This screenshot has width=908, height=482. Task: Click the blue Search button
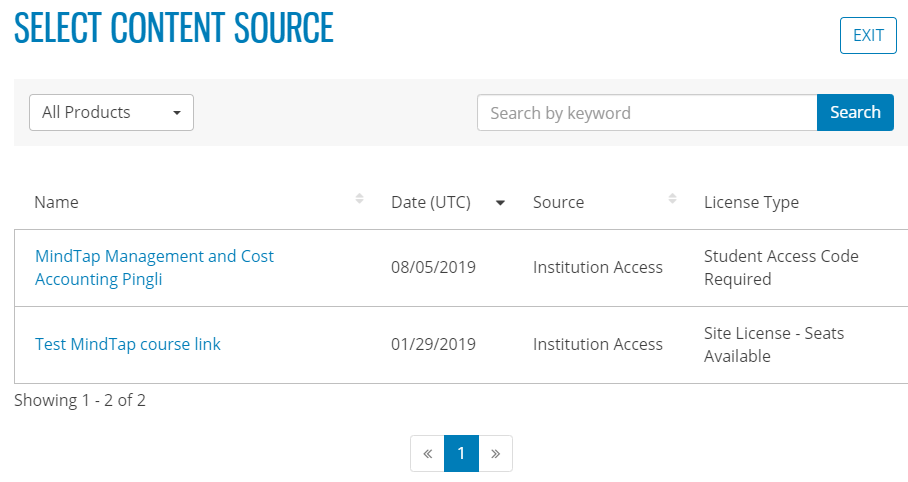855,112
